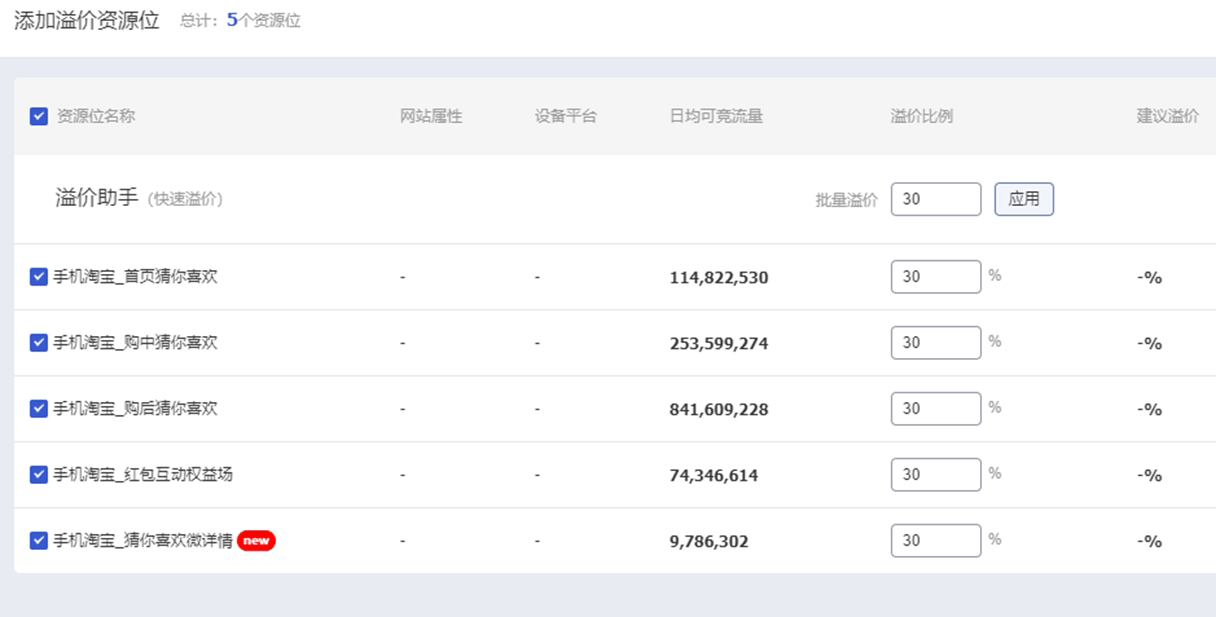Uncheck the 手机淘宝_购中猜你喜欢 checkbox
This screenshot has height=617, width=1216.
[x=39, y=343]
